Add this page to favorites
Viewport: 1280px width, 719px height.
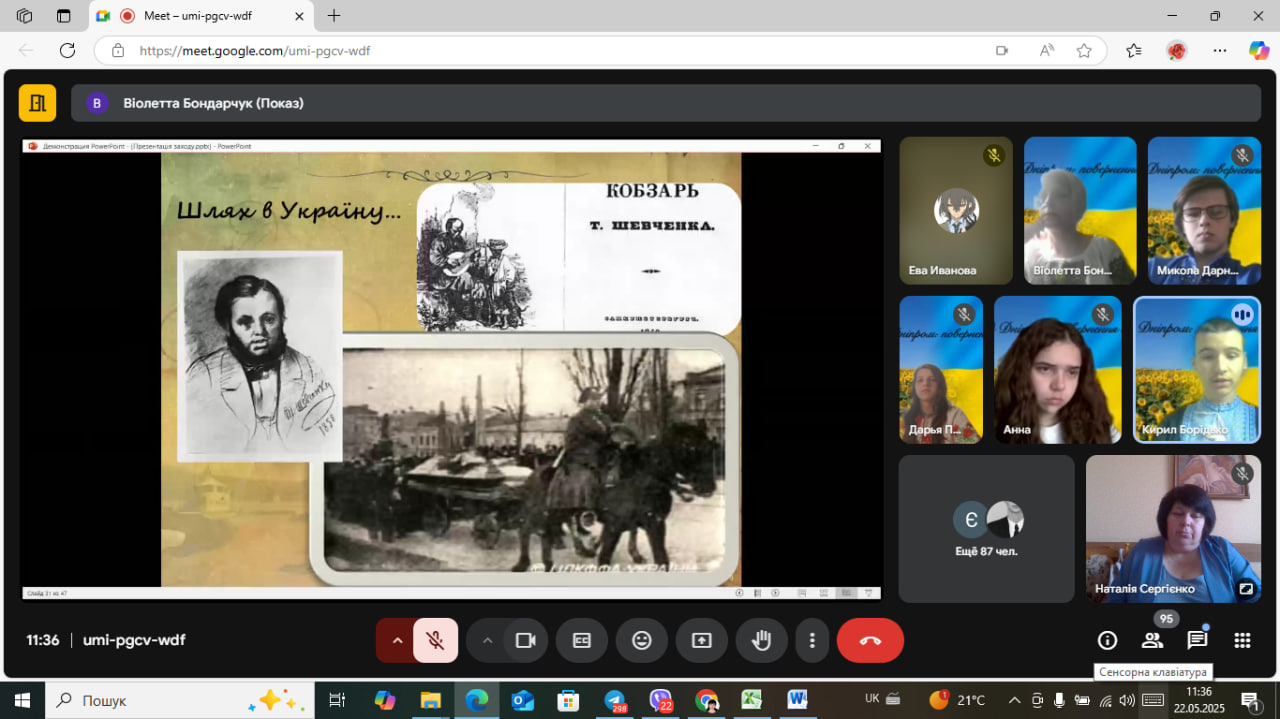[x=1084, y=50]
